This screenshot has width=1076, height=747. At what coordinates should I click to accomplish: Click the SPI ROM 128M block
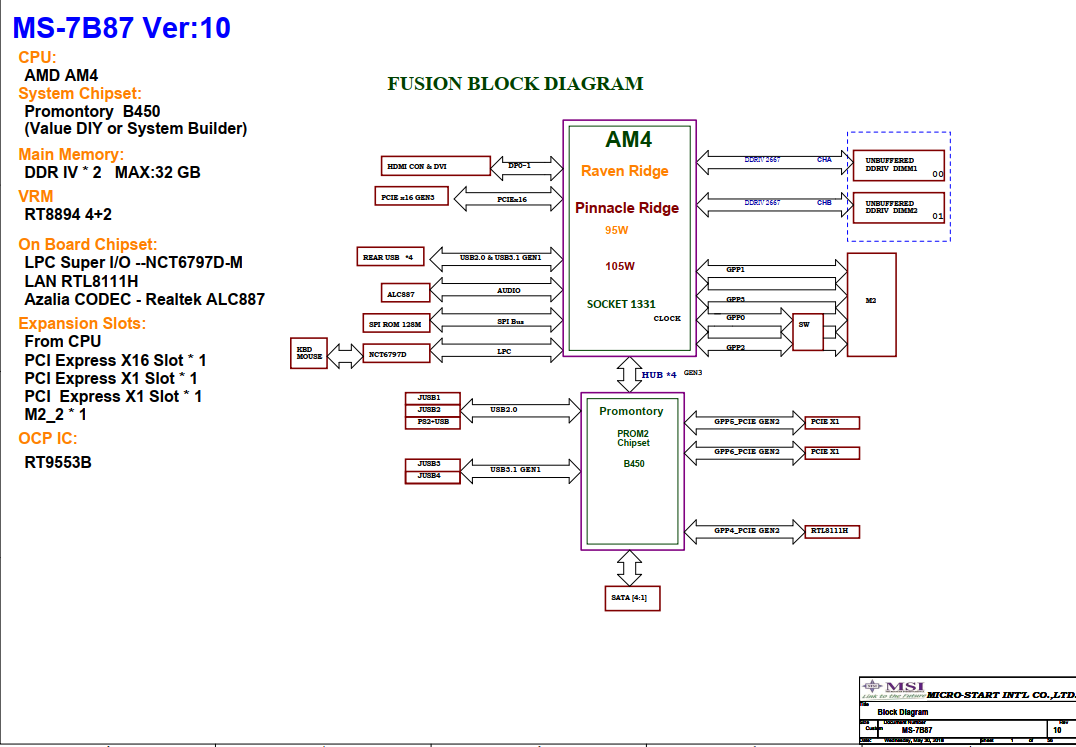point(397,323)
